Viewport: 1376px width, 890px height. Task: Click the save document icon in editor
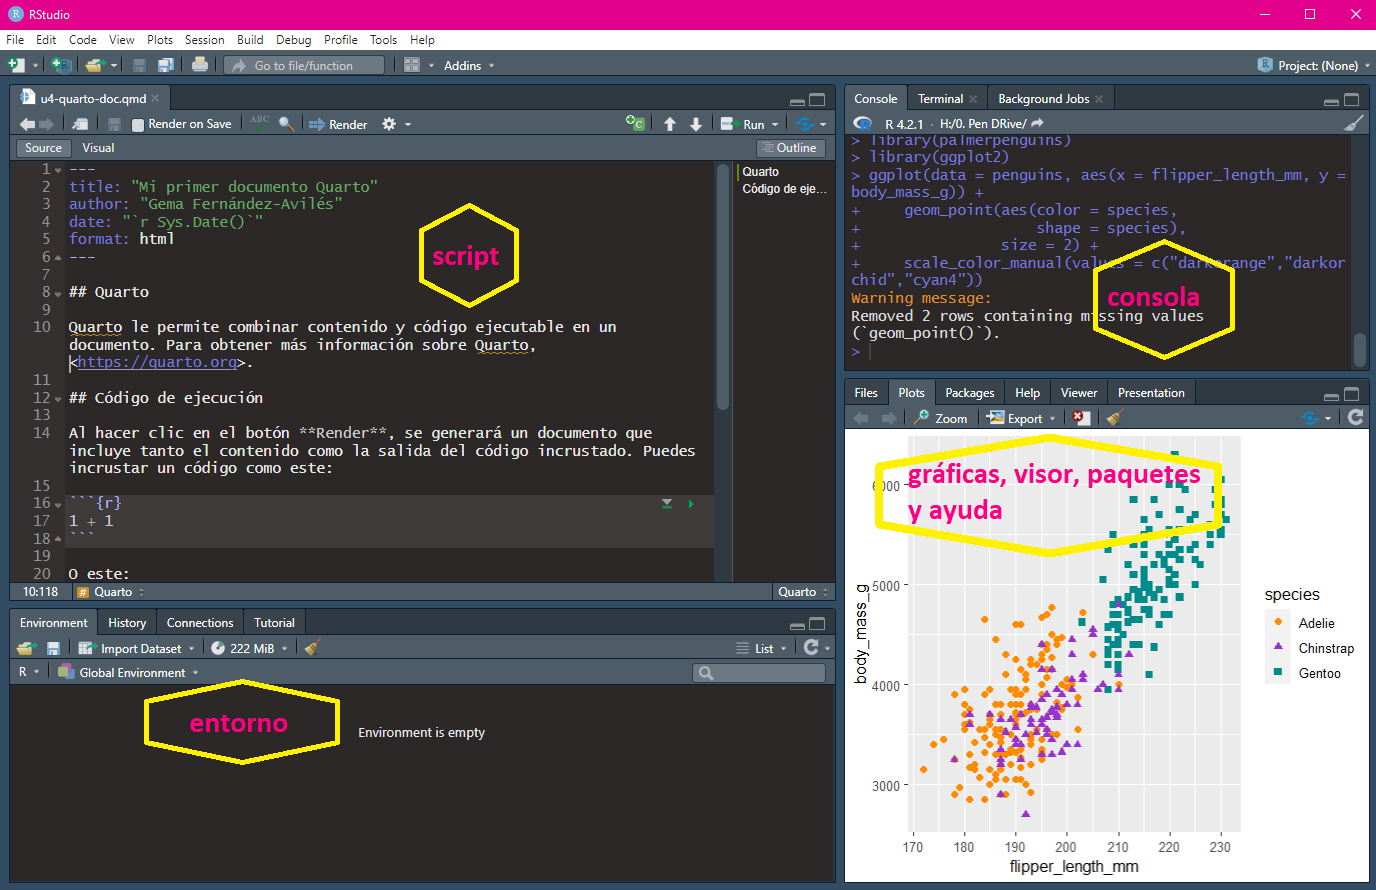pyautogui.click(x=114, y=124)
